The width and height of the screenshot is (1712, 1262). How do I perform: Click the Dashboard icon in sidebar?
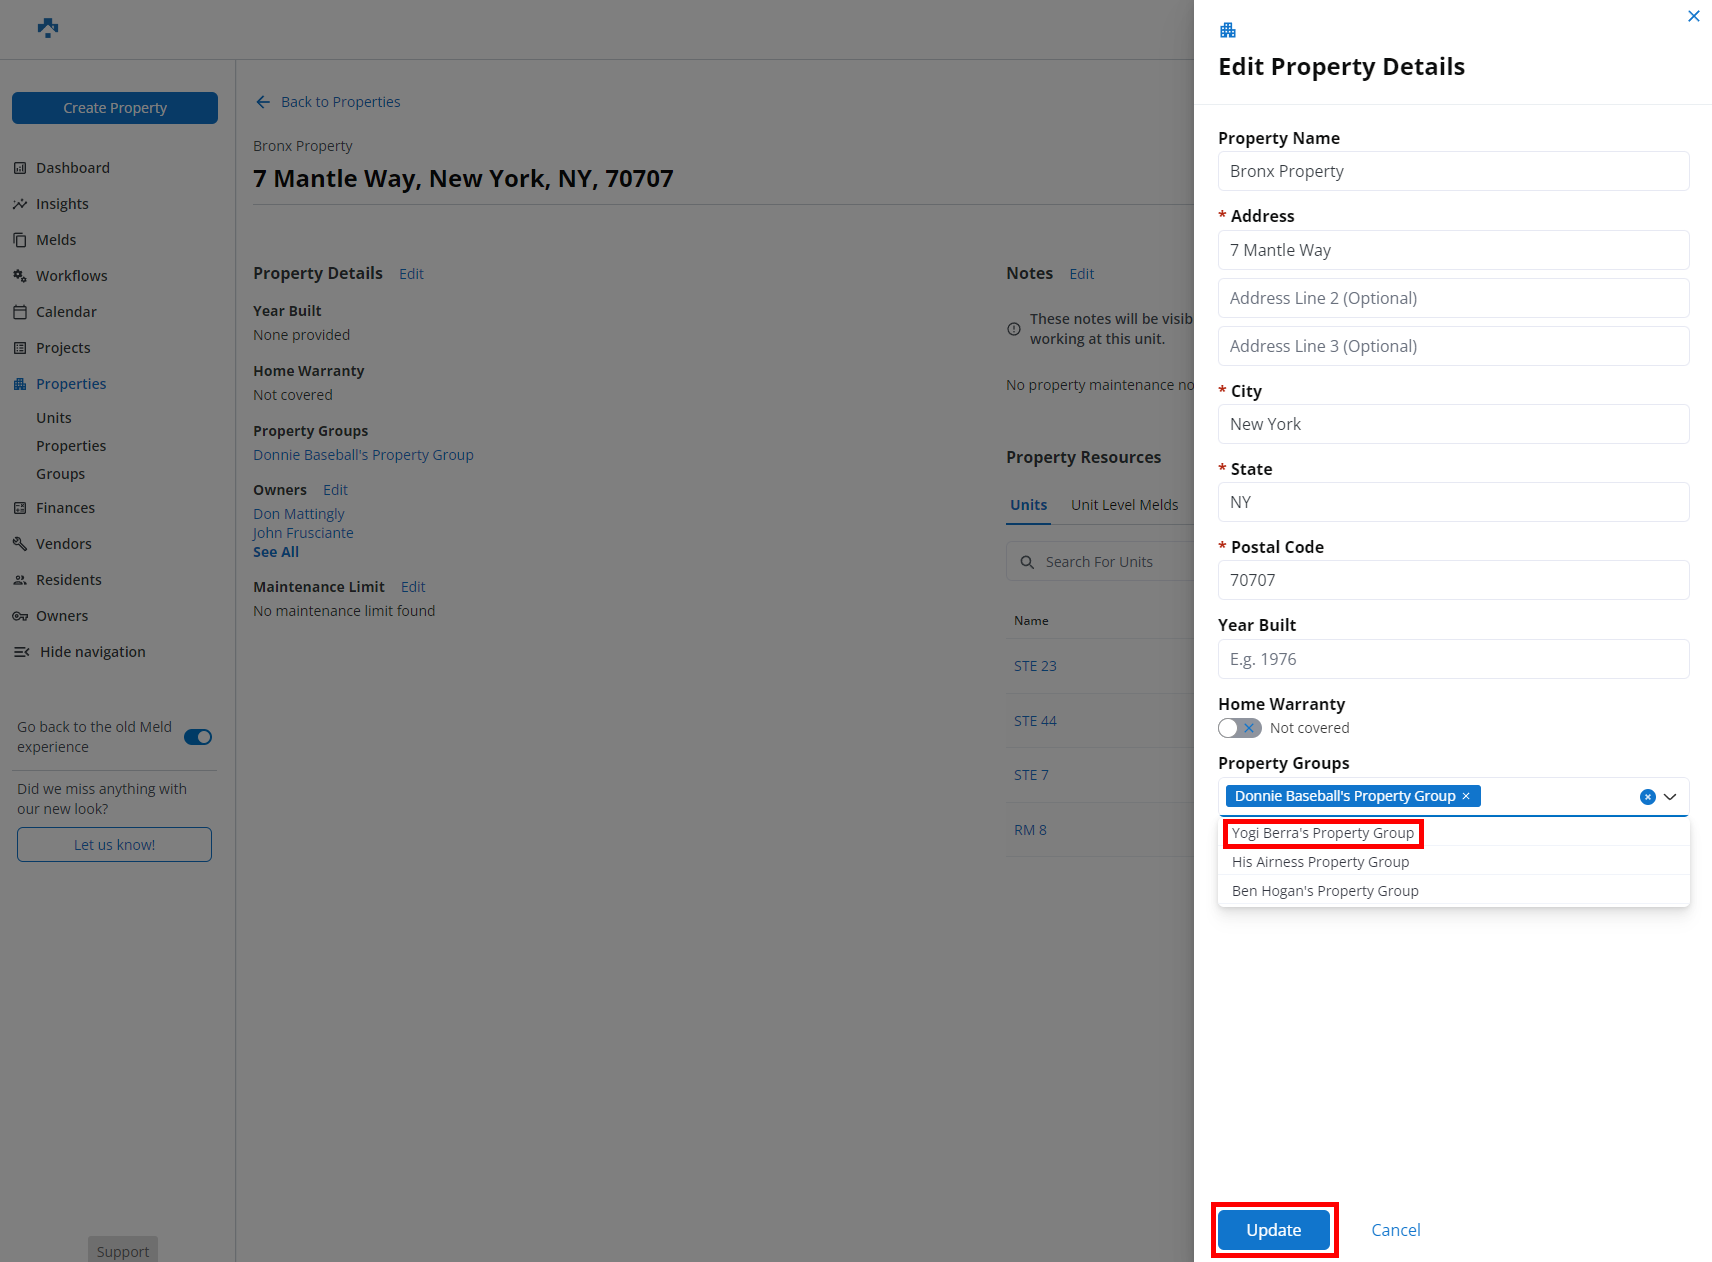click(20, 168)
